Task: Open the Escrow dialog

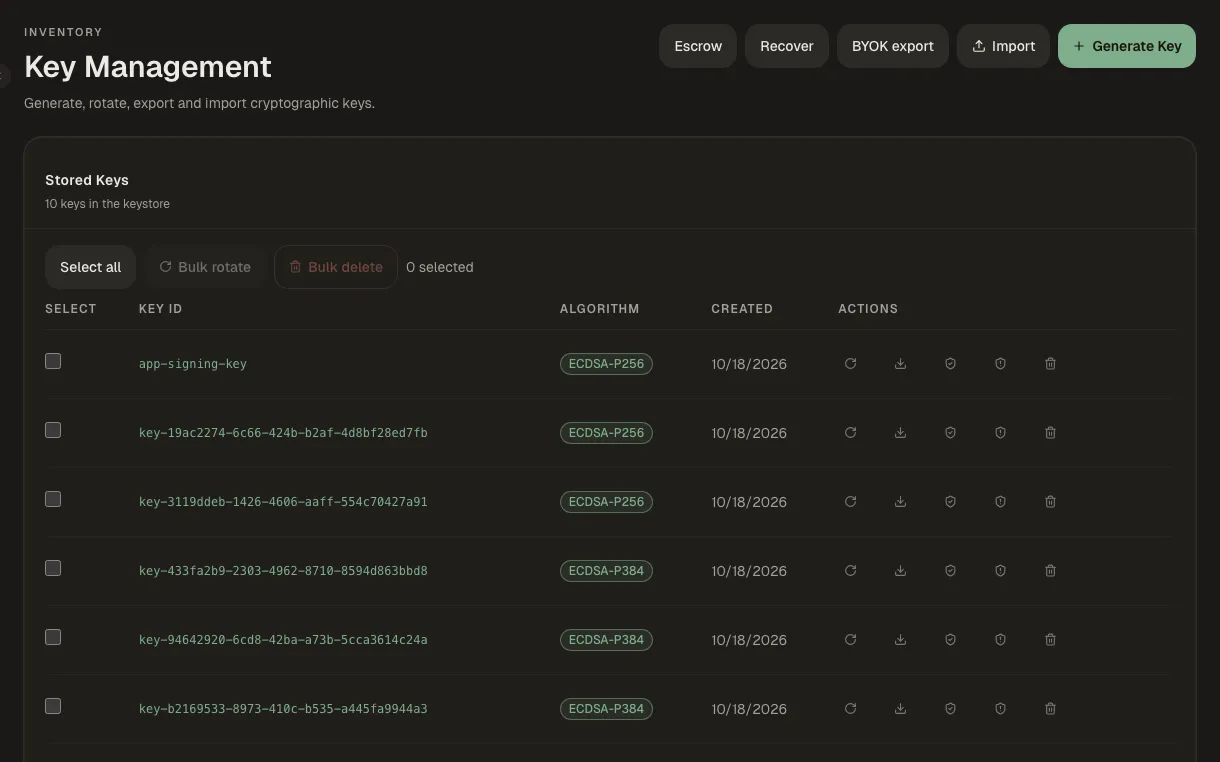Action: (698, 46)
